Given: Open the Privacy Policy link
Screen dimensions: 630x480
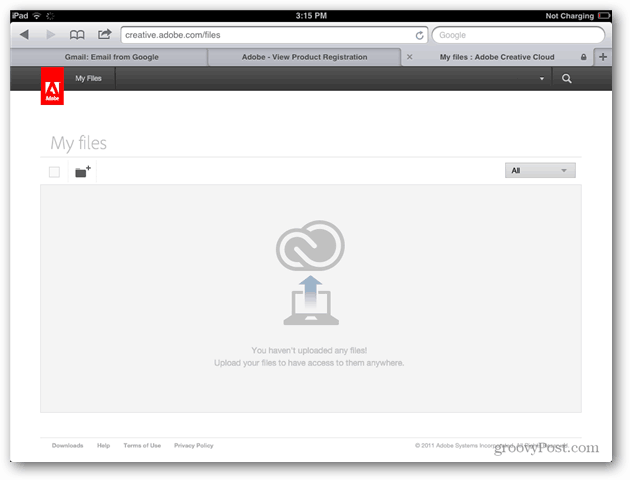Looking at the screenshot, I should tap(194, 445).
